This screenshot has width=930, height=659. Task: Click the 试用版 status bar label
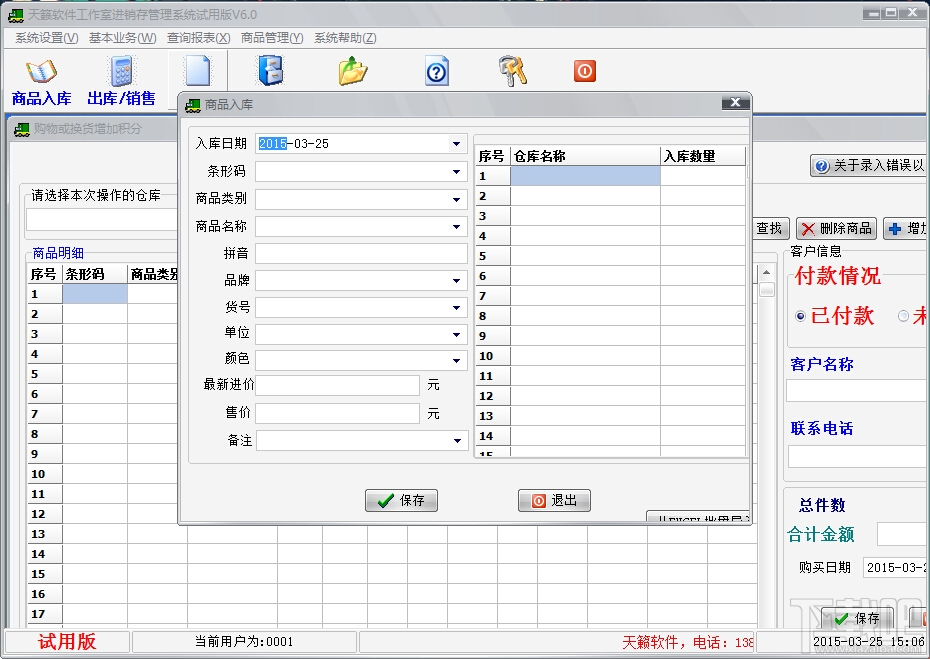point(67,641)
